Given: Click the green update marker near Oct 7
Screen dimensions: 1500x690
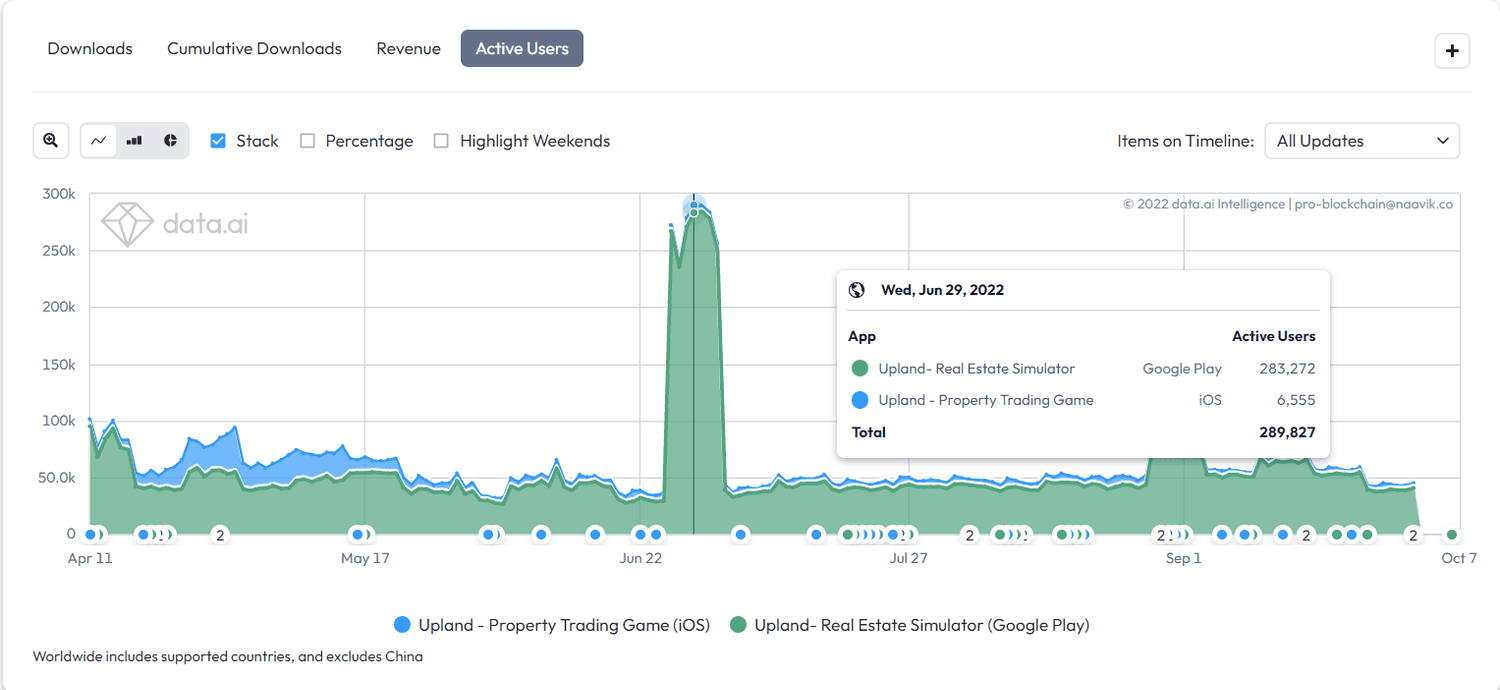Looking at the screenshot, I should 1452,535.
